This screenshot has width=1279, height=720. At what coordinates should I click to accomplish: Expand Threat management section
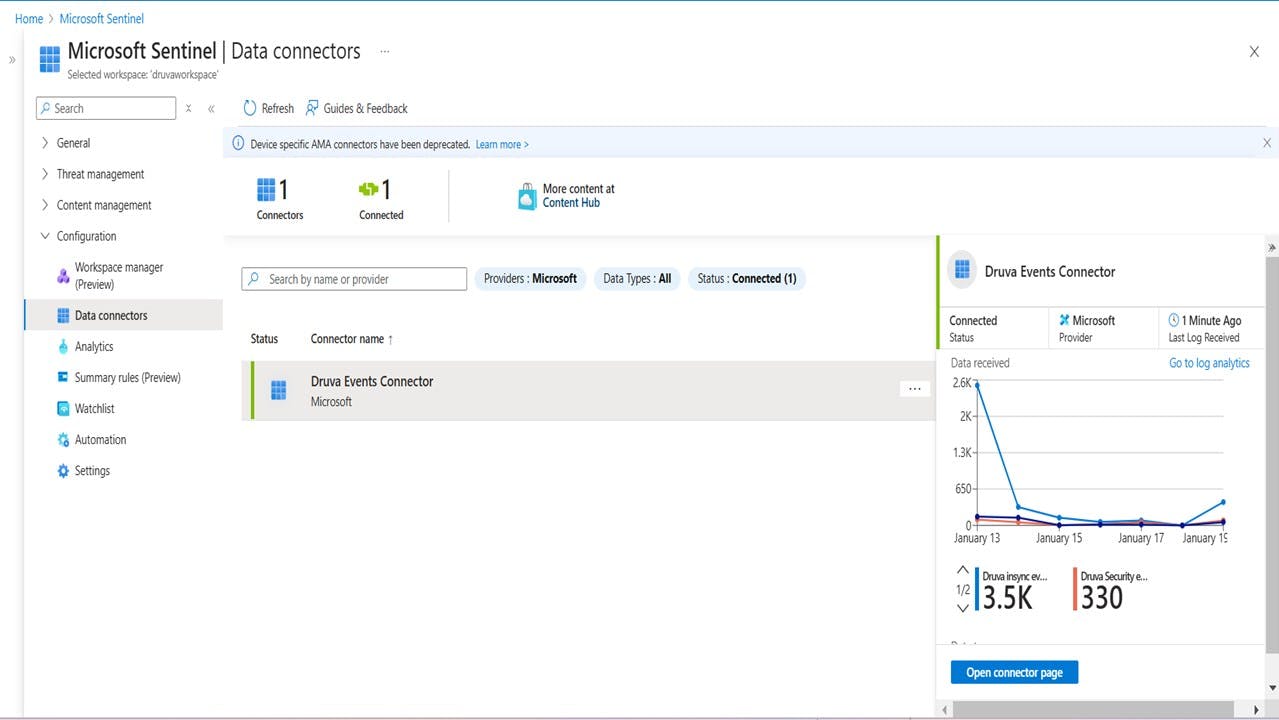click(x=100, y=174)
